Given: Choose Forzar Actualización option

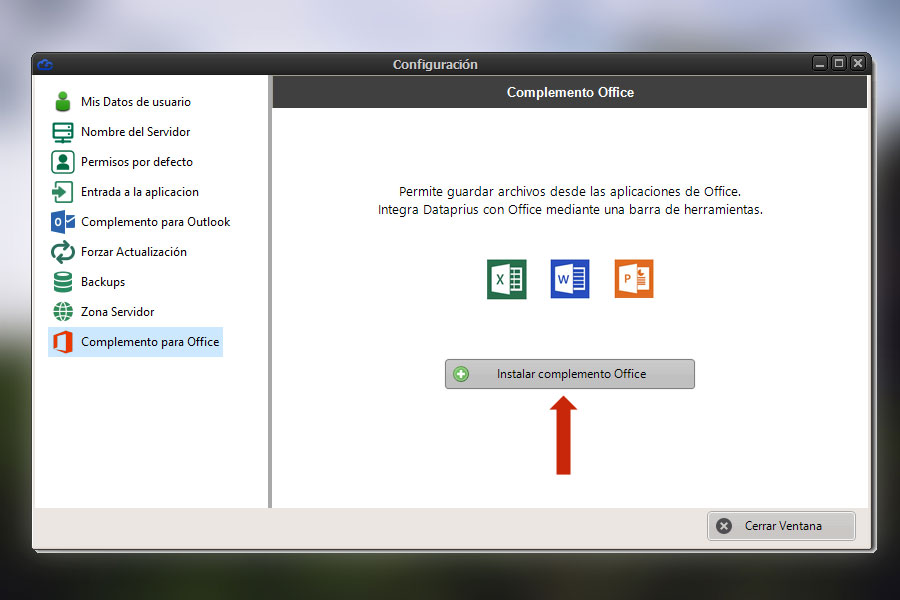Looking at the screenshot, I should click(135, 252).
